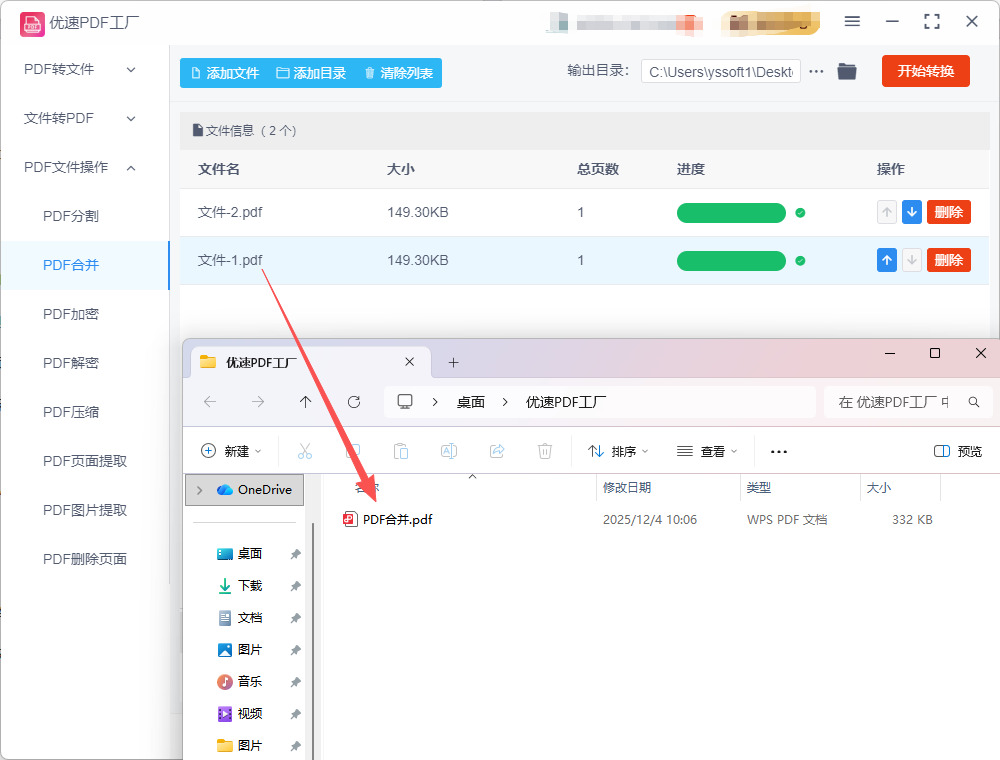Select PDF合并.pdf in Explorer
The width and height of the screenshot is (1000, 760).
coord(397,520)
